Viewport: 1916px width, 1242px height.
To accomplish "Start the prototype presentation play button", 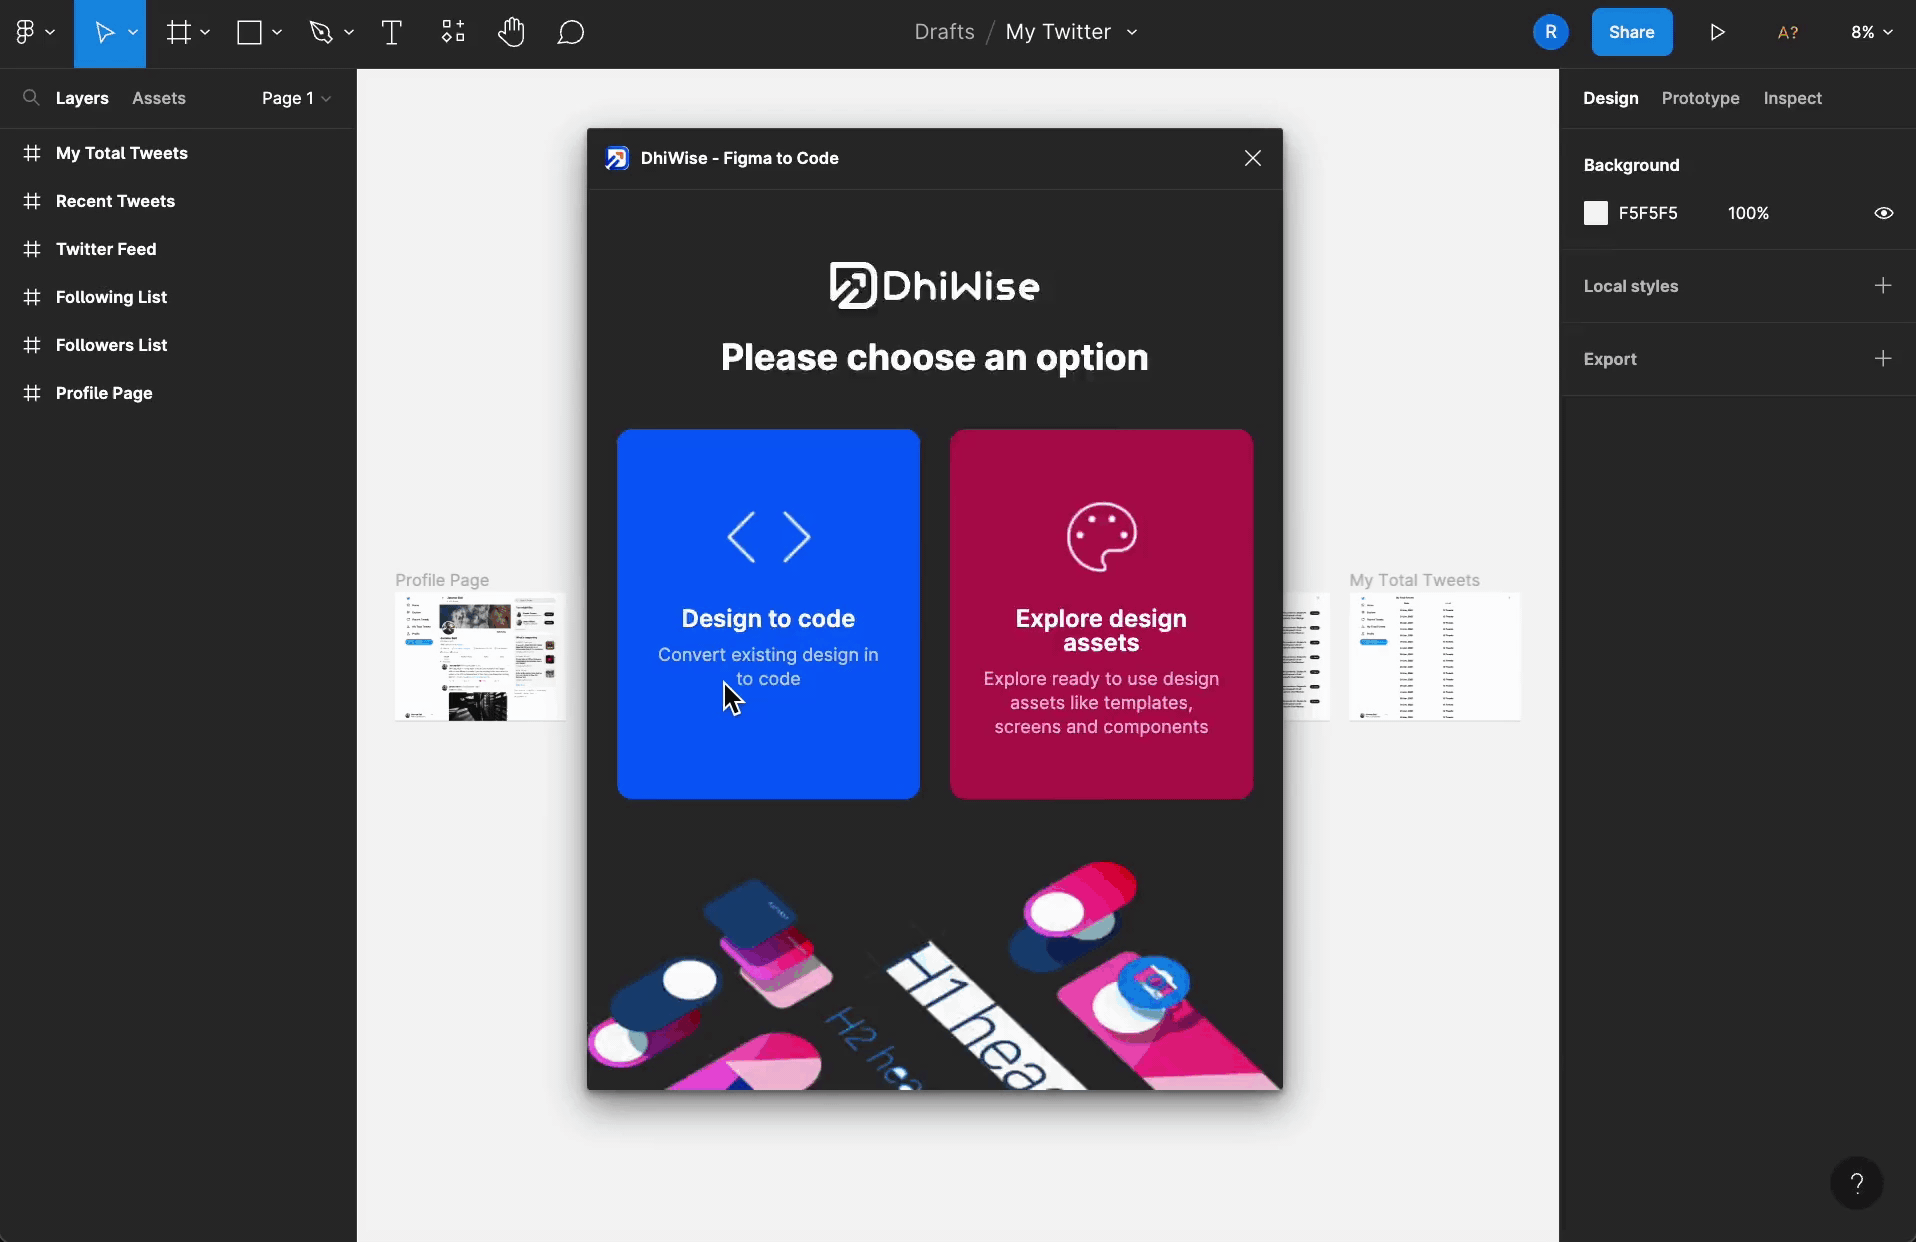I will tap(1717, 32).
